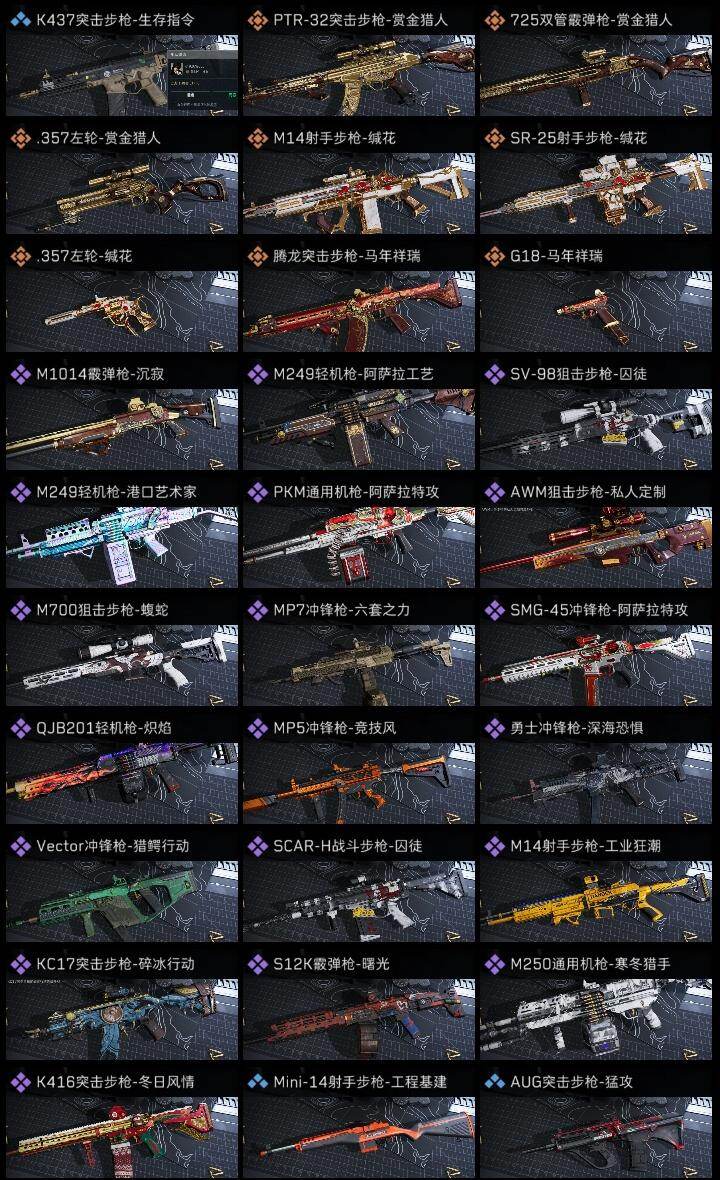Choose the KC17突击步枪-碎冰行动 weapon image
Viewport: 720px width, 1180px height.
[122, 1019]
